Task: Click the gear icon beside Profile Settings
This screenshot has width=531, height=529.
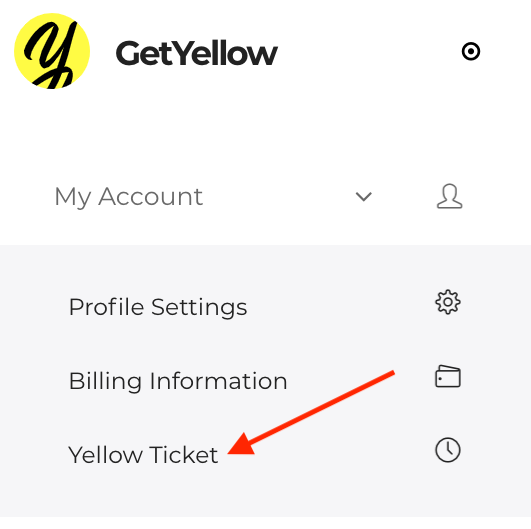Action: click(x=448, y=302)
